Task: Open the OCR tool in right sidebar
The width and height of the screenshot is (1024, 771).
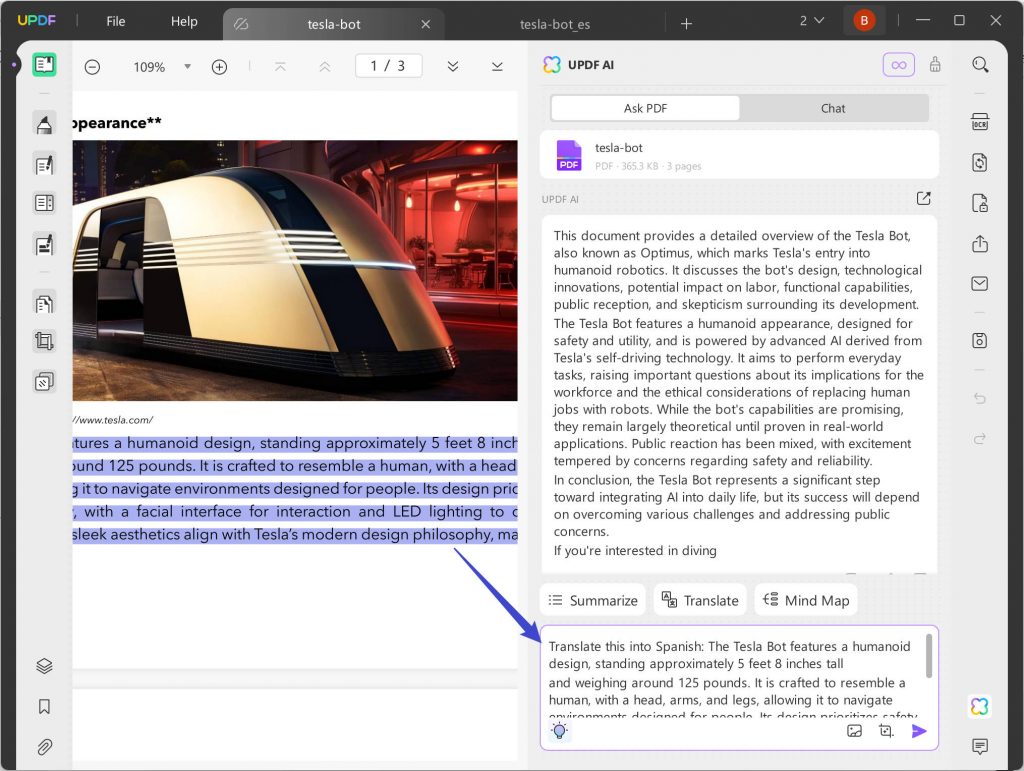Action: coord(980,120)
